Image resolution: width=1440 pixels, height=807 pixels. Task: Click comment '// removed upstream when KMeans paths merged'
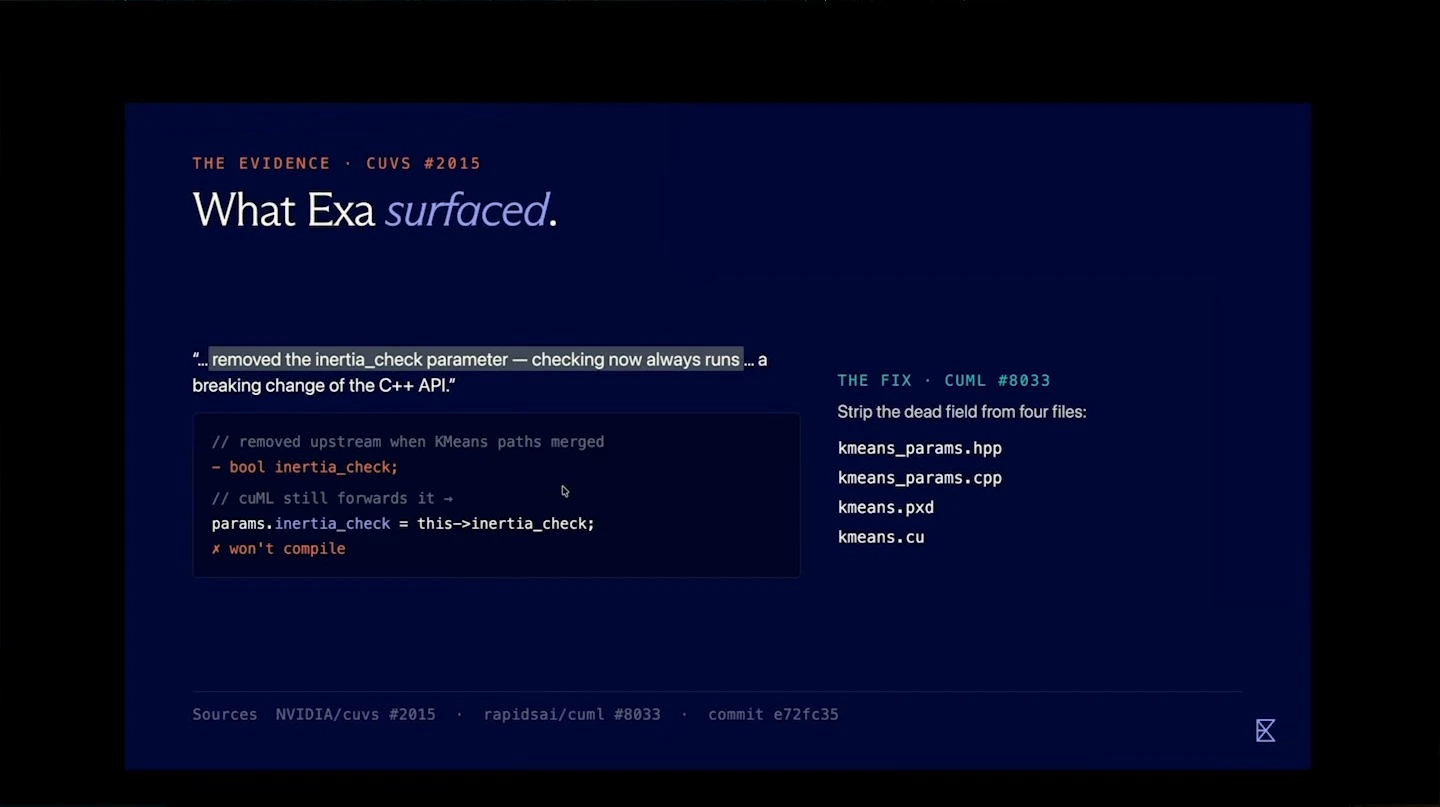pos(408,442)
